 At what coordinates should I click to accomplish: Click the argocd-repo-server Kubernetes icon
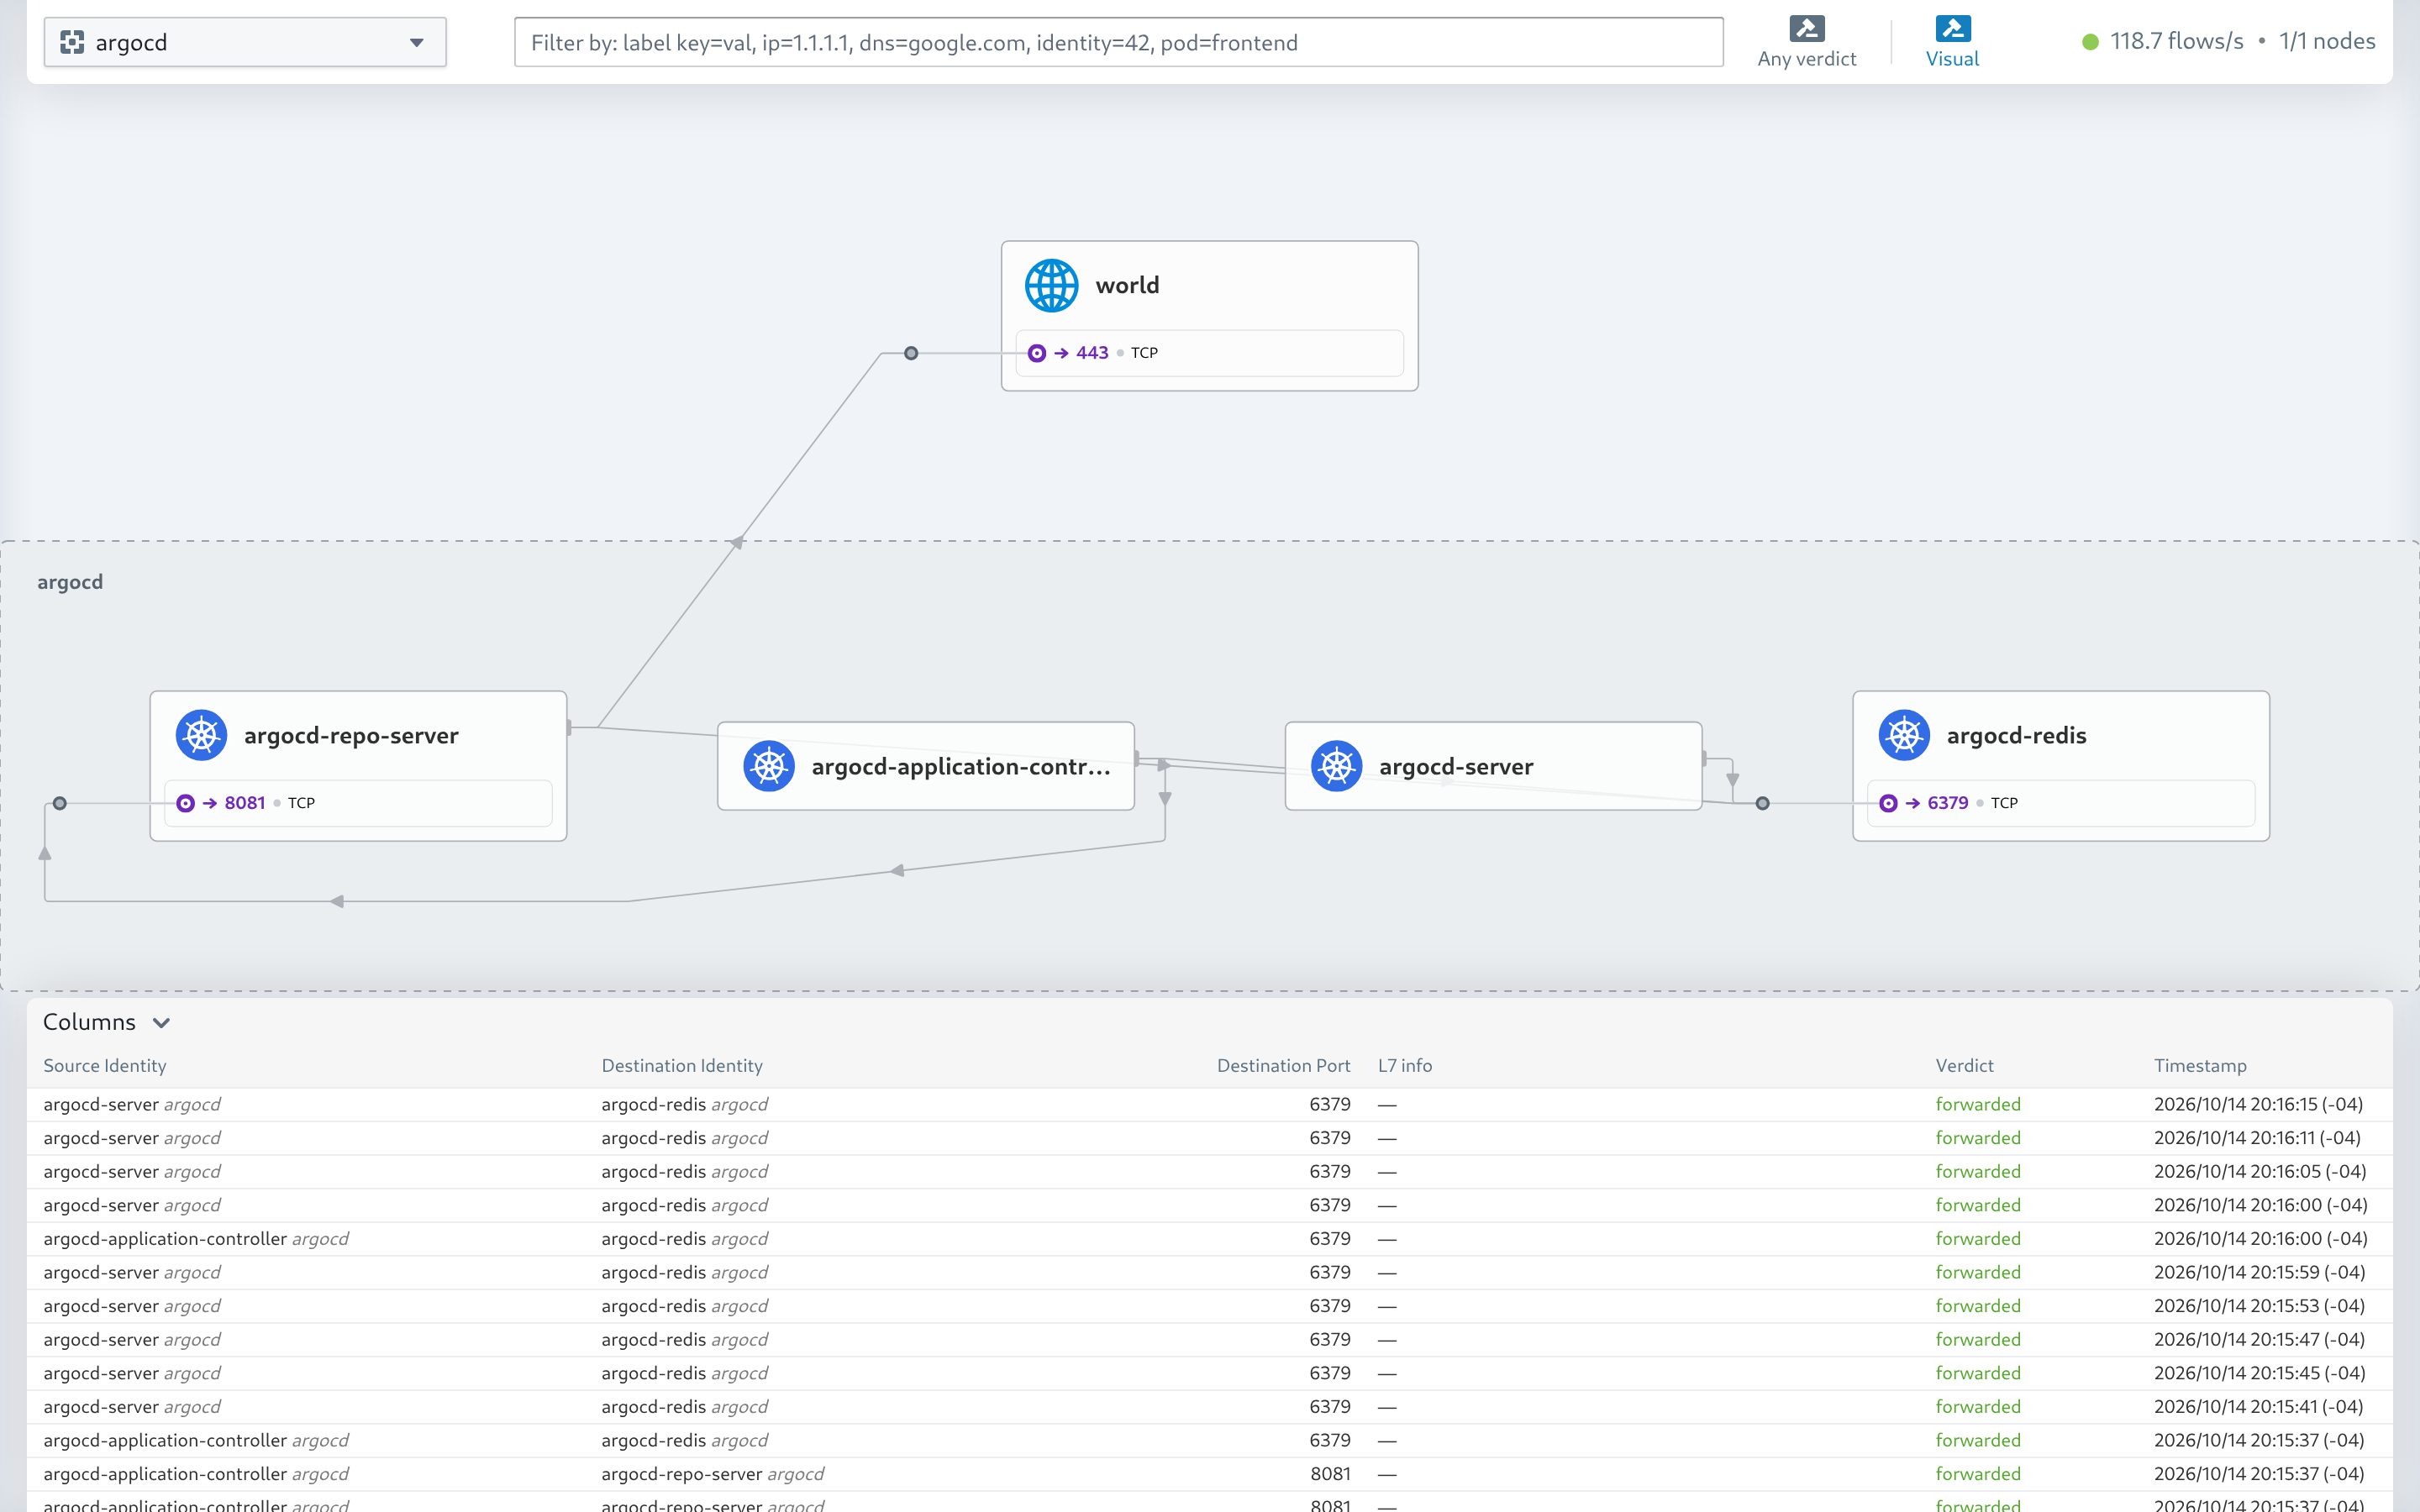click(201, 736)
